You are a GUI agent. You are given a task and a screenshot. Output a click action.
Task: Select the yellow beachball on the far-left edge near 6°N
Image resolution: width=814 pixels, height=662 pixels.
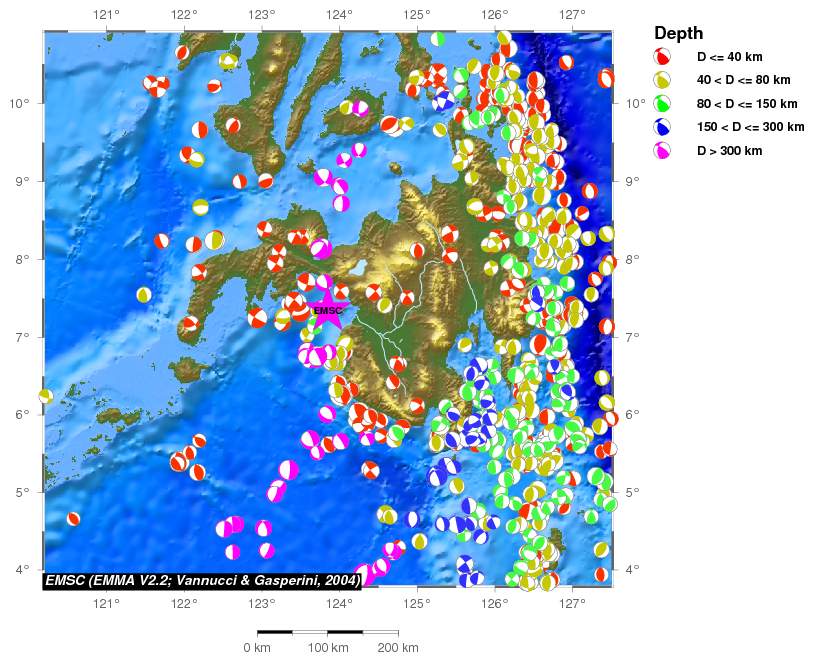[x=45, y=396]
